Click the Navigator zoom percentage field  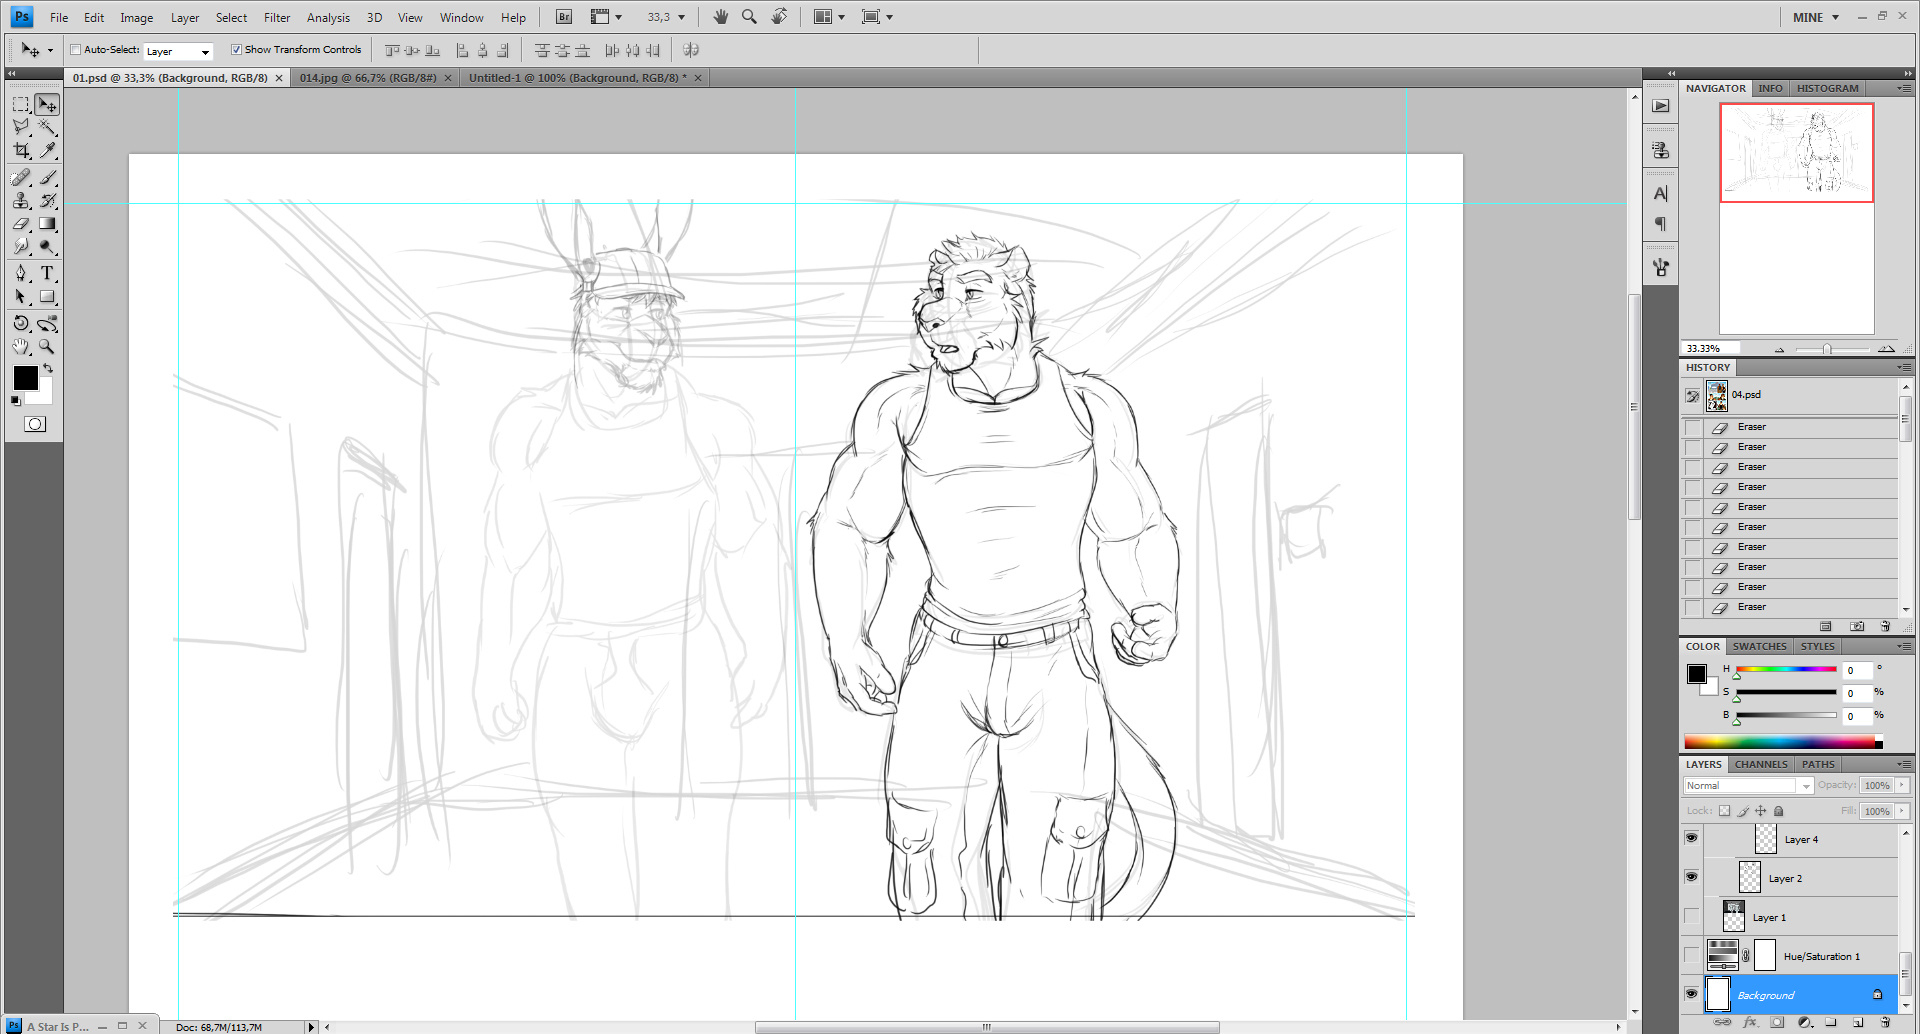point(1710,349)
